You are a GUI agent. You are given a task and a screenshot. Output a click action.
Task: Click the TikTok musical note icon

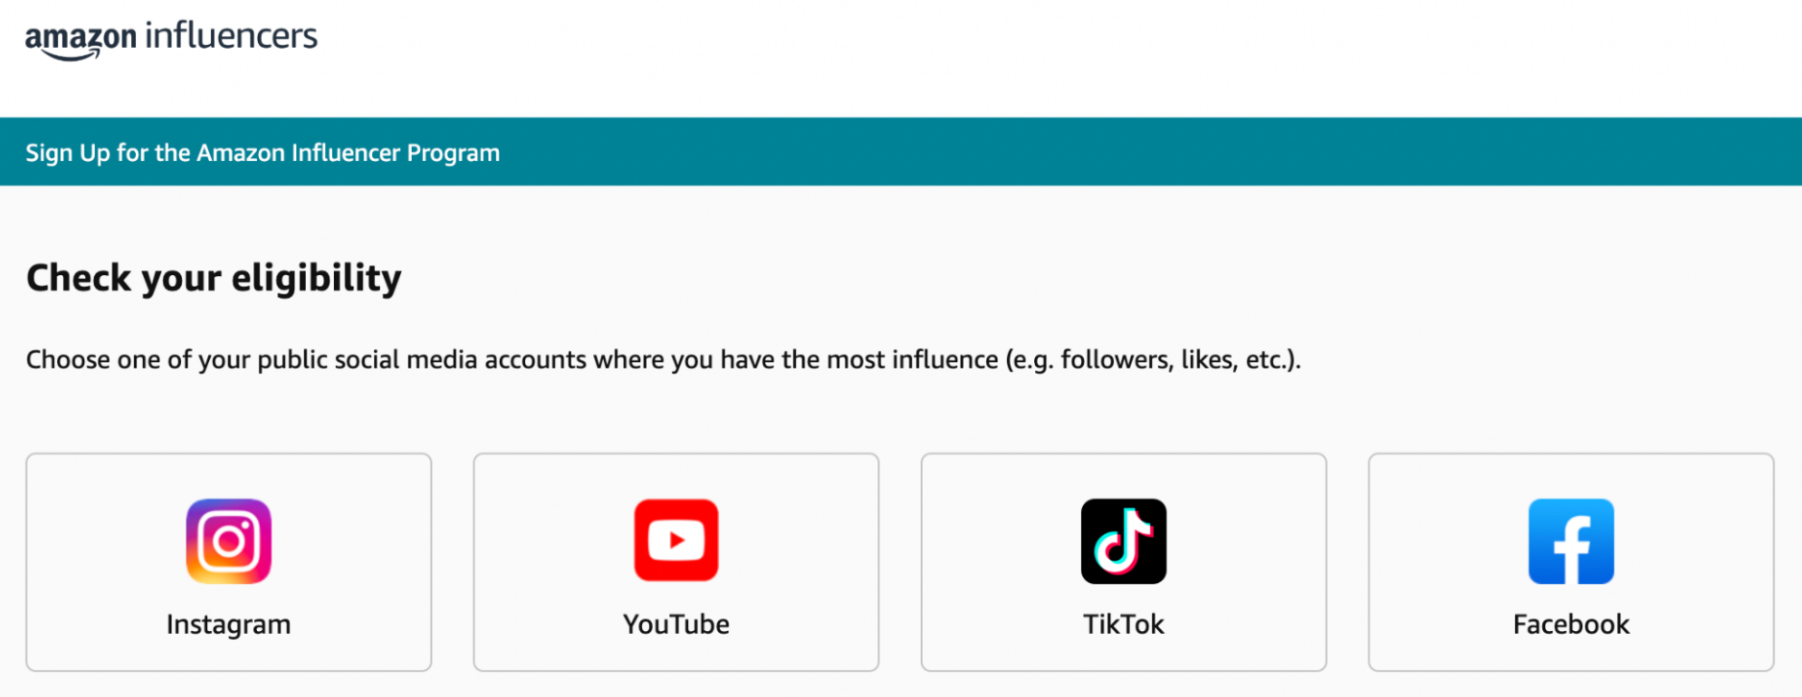pyautogui.click(x=1123, y=540)
